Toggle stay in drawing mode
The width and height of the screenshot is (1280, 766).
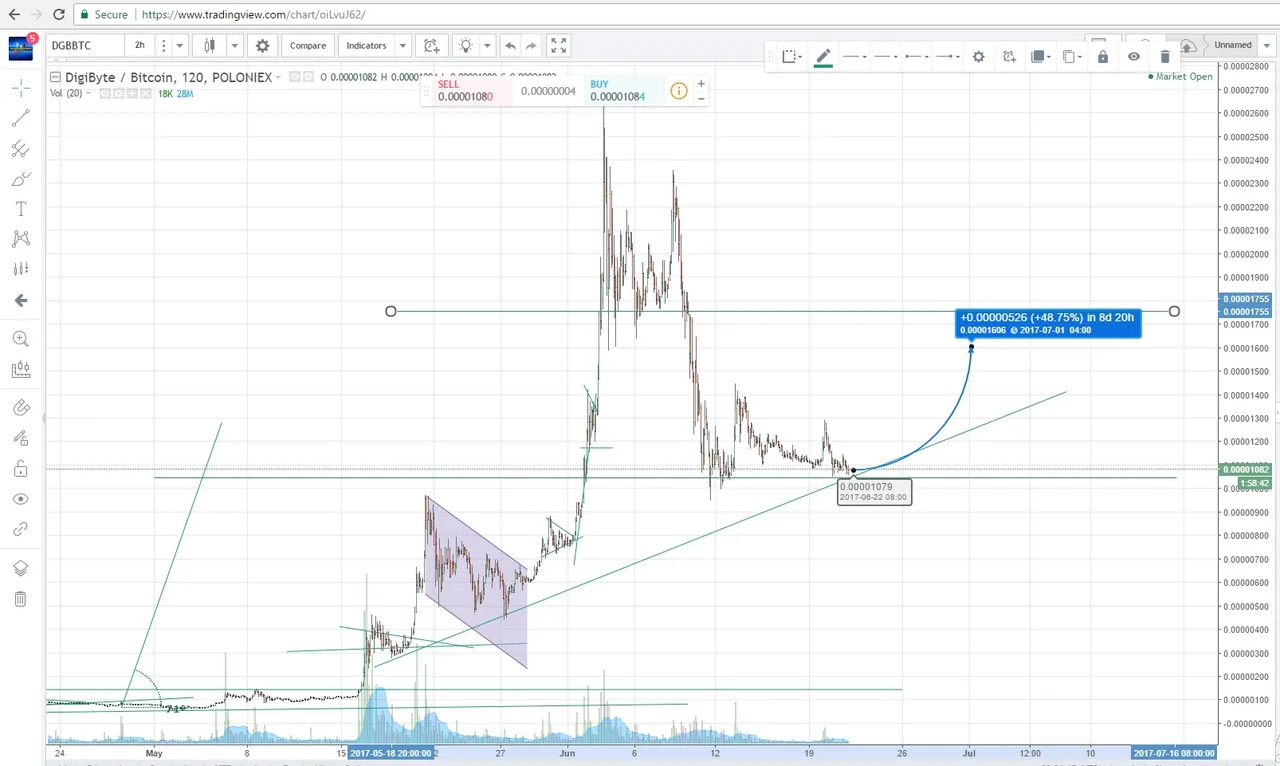tap(20, 438)
